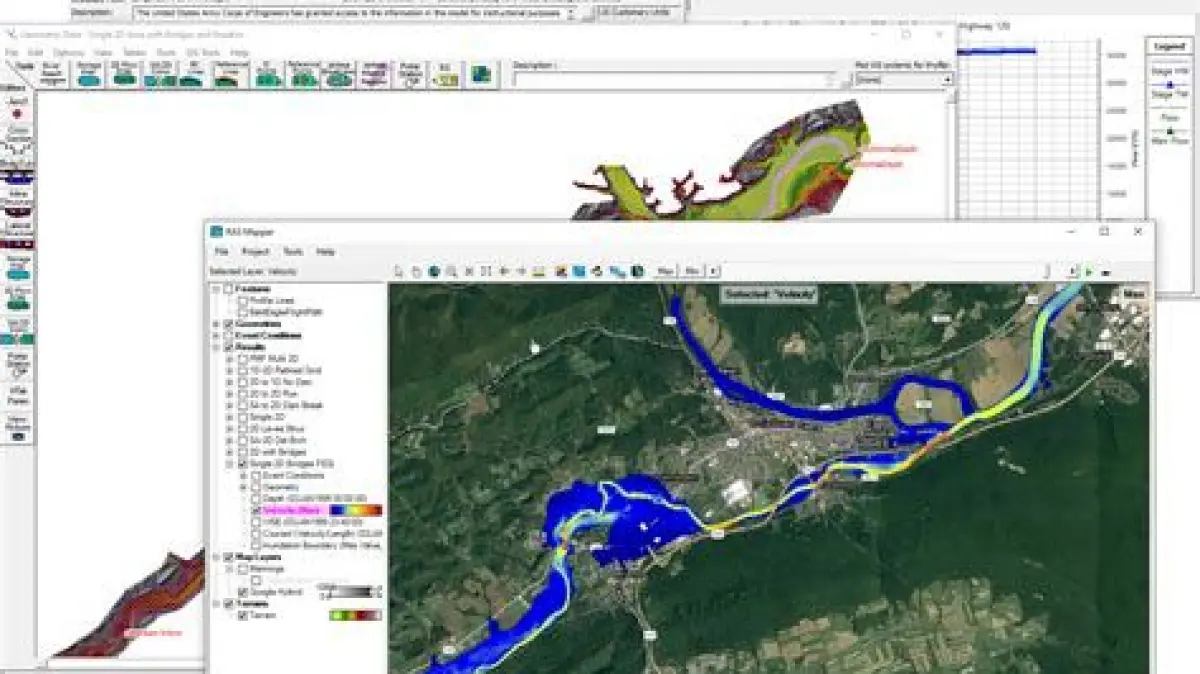The width and height of the screenshot is (1200, 674).
Task: Open the Storage Area tool in Geometry toolbar
Action: click(89, 76)
